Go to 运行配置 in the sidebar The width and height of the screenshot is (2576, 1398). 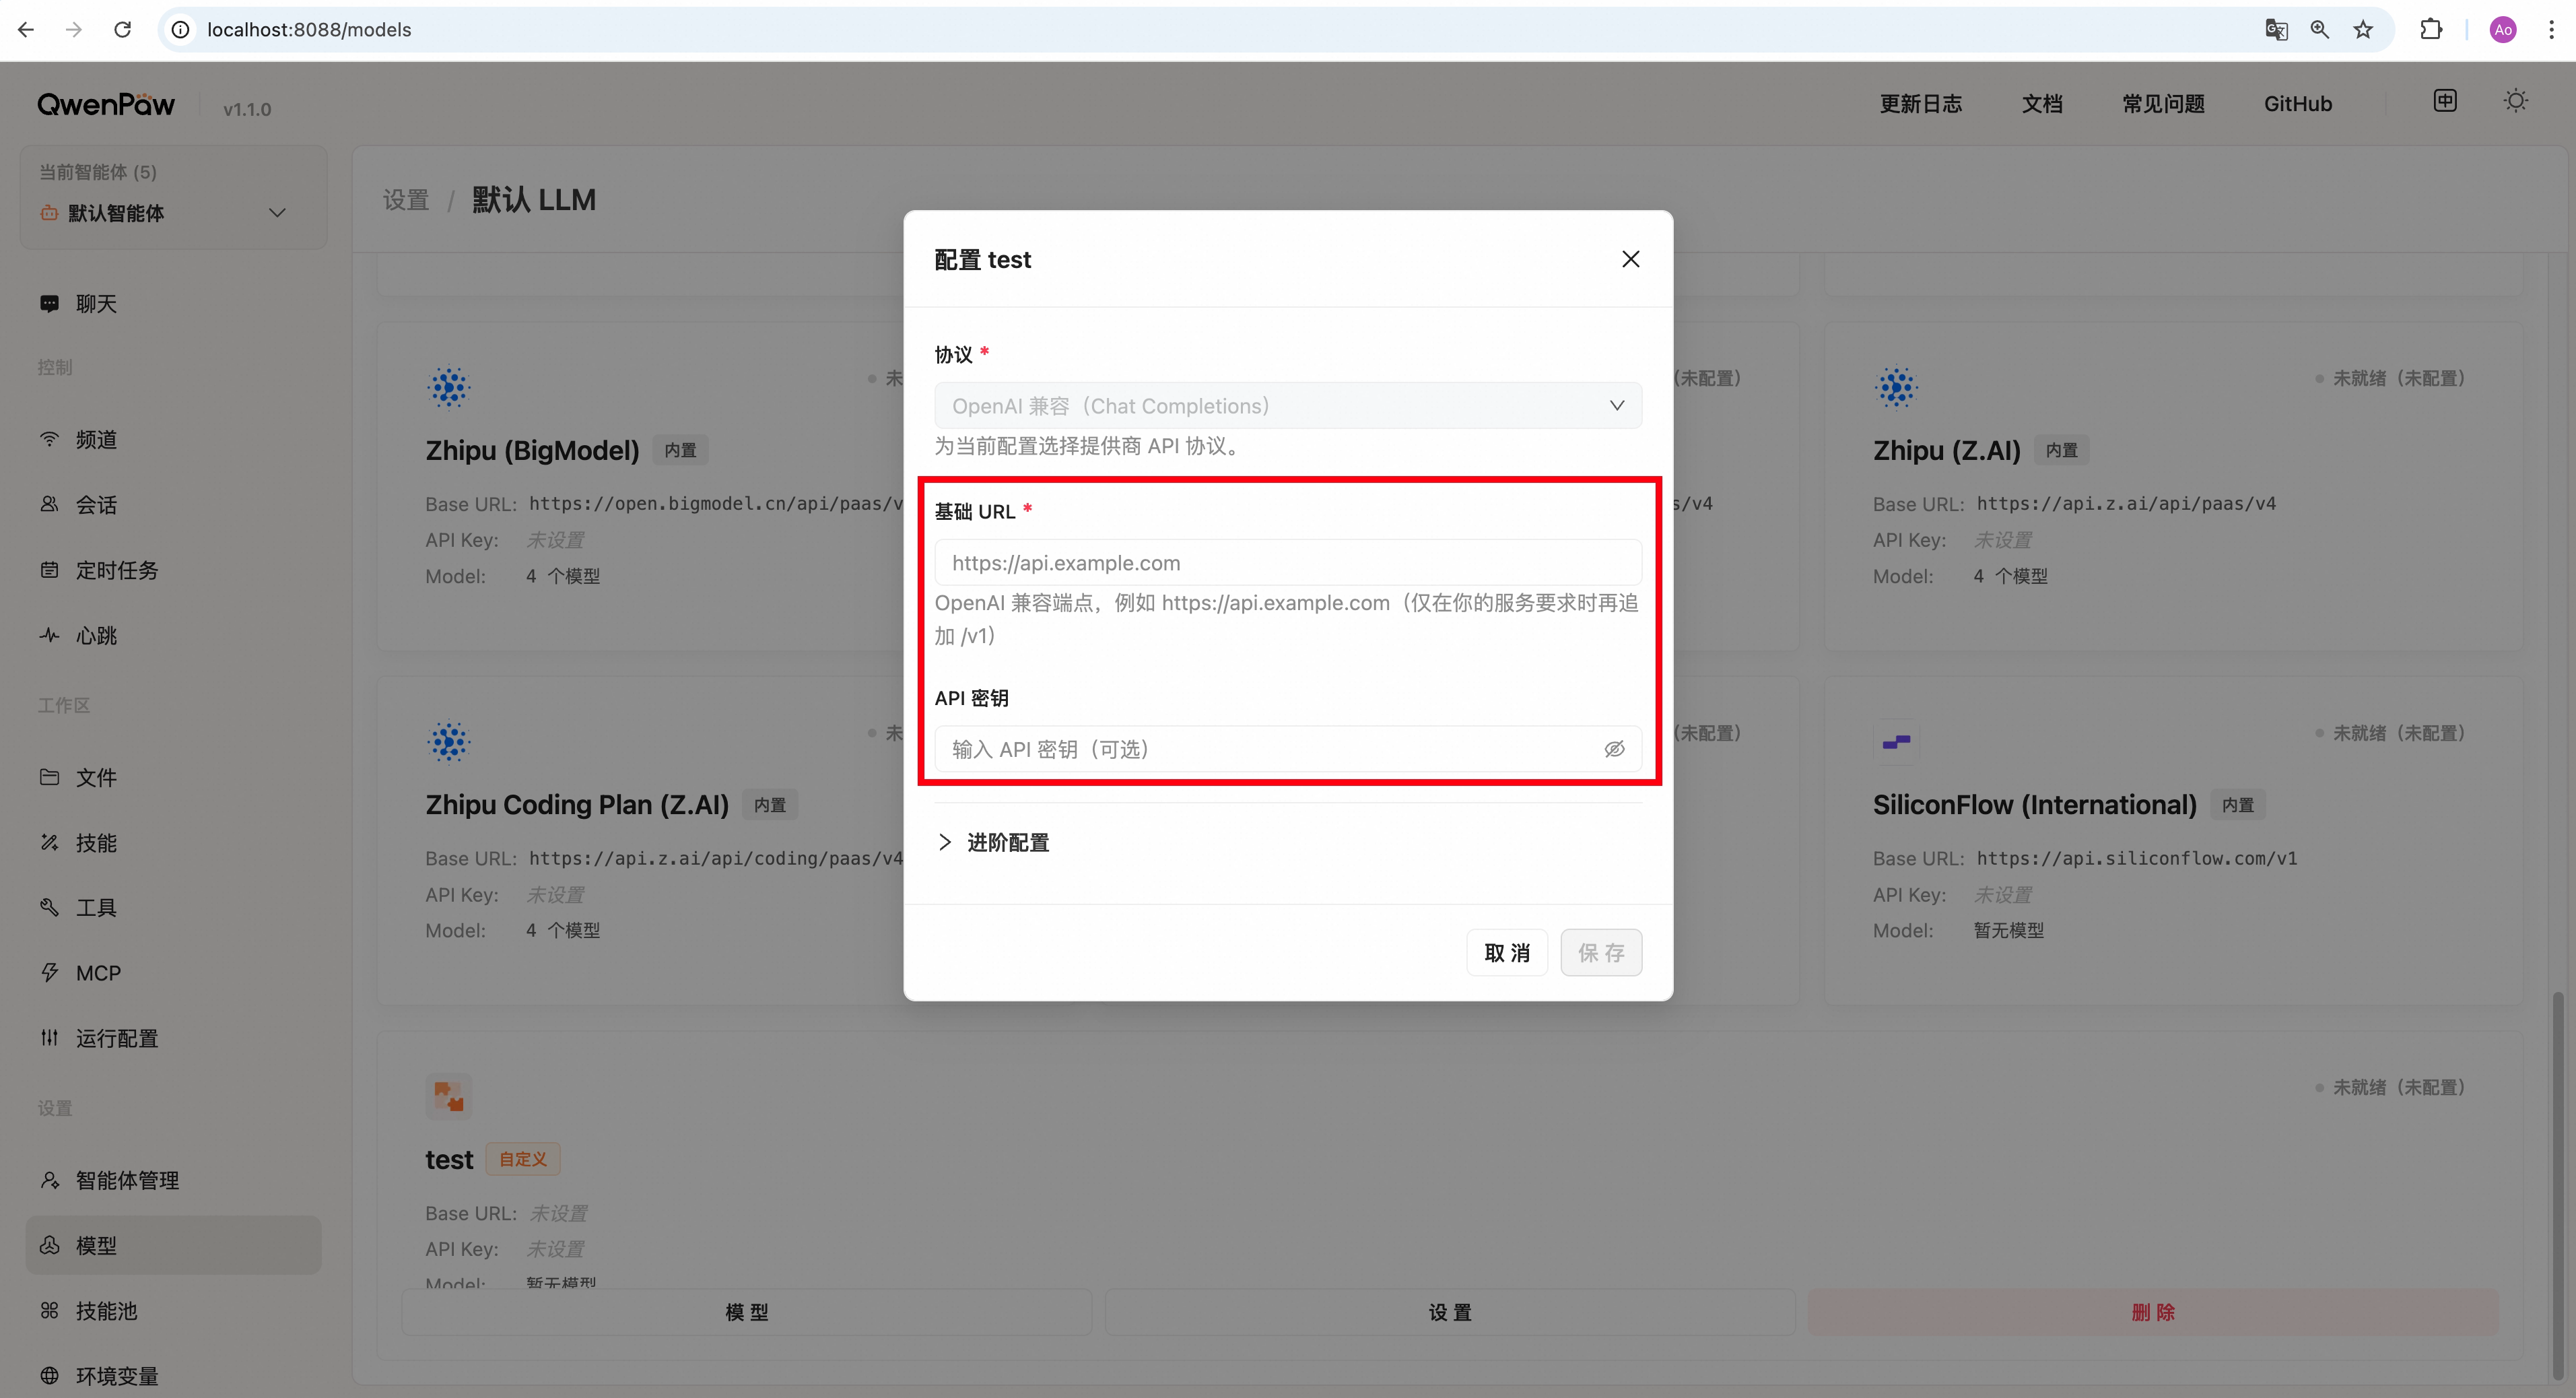pos(173,1039)
